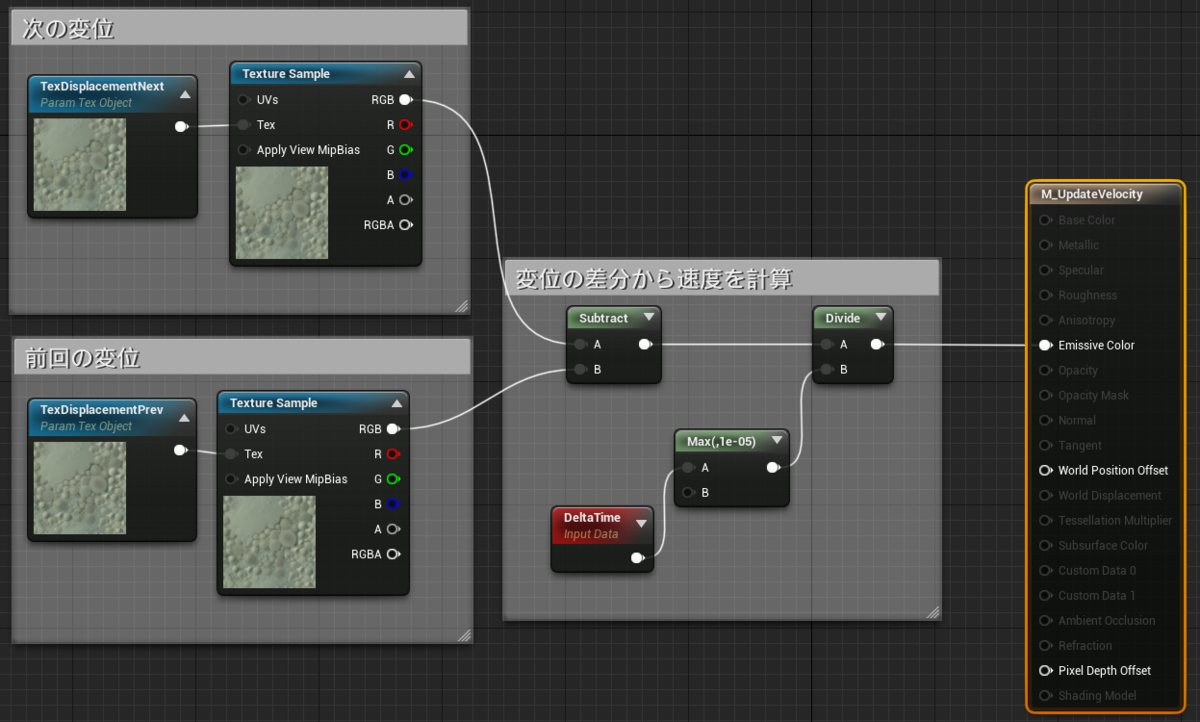Click green G pin in 前回の変位 group
This screenshot has width=1200, height=722.
pos(394,479)
